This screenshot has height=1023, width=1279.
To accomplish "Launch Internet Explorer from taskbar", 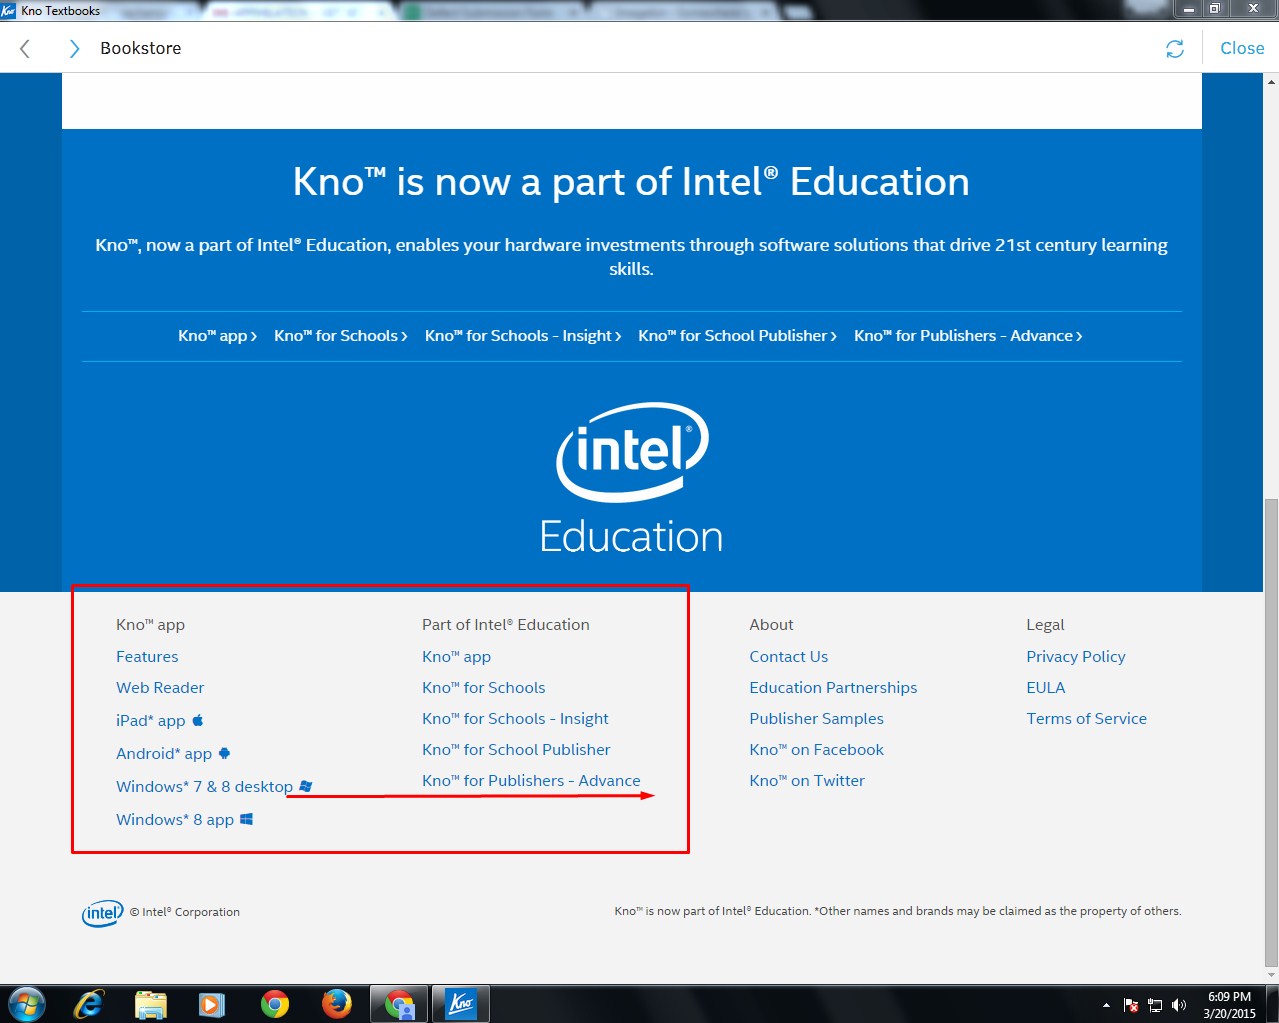I will (89, 1004).
